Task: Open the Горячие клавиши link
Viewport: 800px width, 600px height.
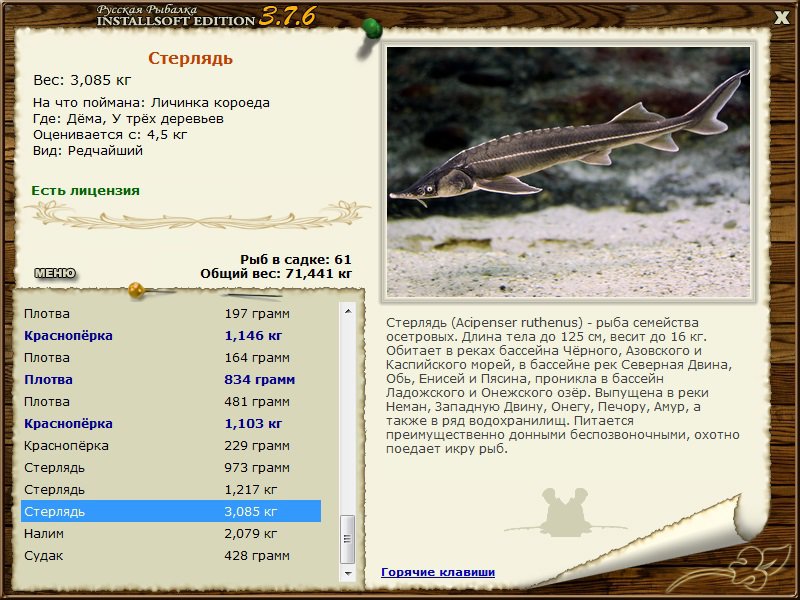Action: point(438,572)
